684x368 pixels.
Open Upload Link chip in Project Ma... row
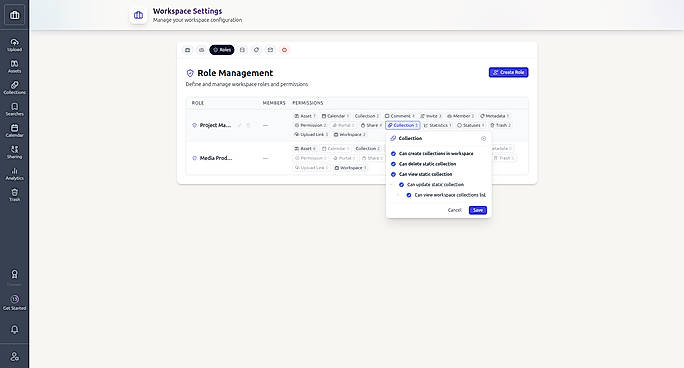(311, 134)
